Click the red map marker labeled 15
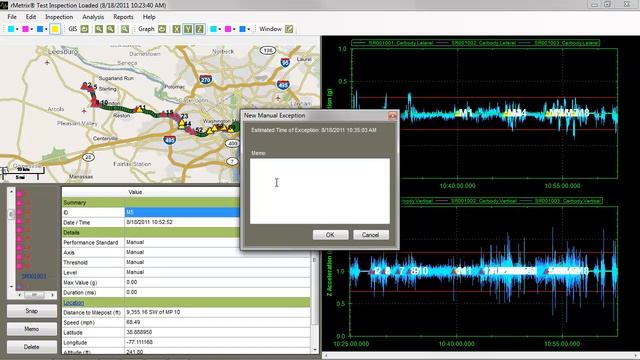 coord(164,113)
